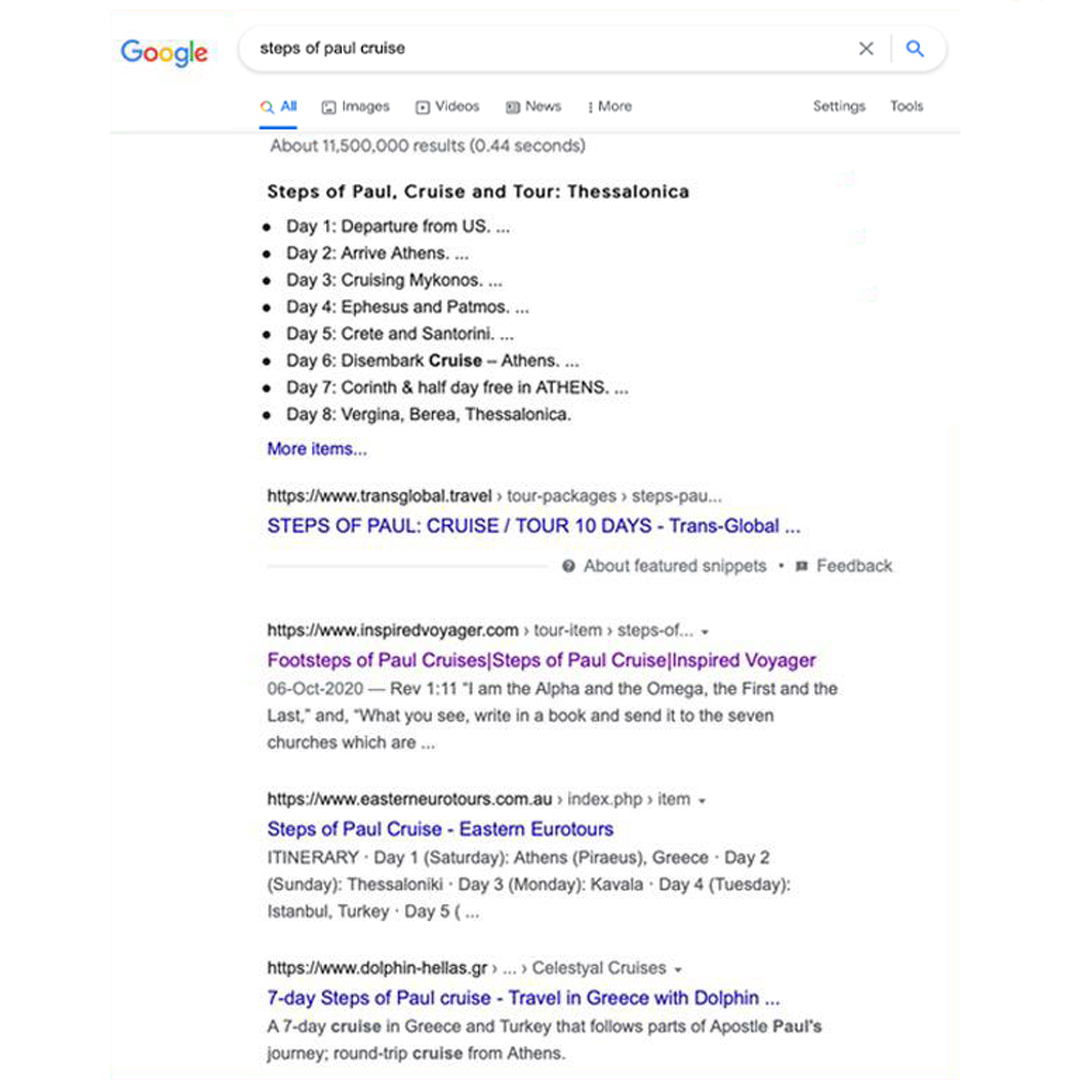Click the Videos tab icon
1080x1080 pixels.
[x=421, y=106]
